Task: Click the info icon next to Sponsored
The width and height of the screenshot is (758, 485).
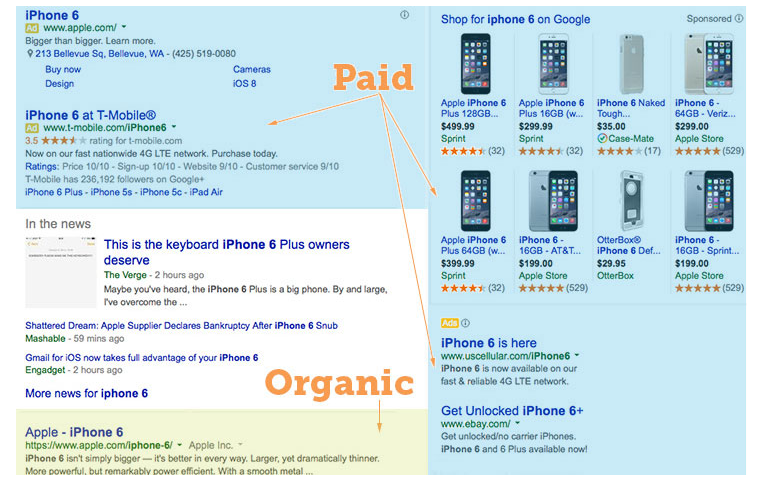Action: 739,18
